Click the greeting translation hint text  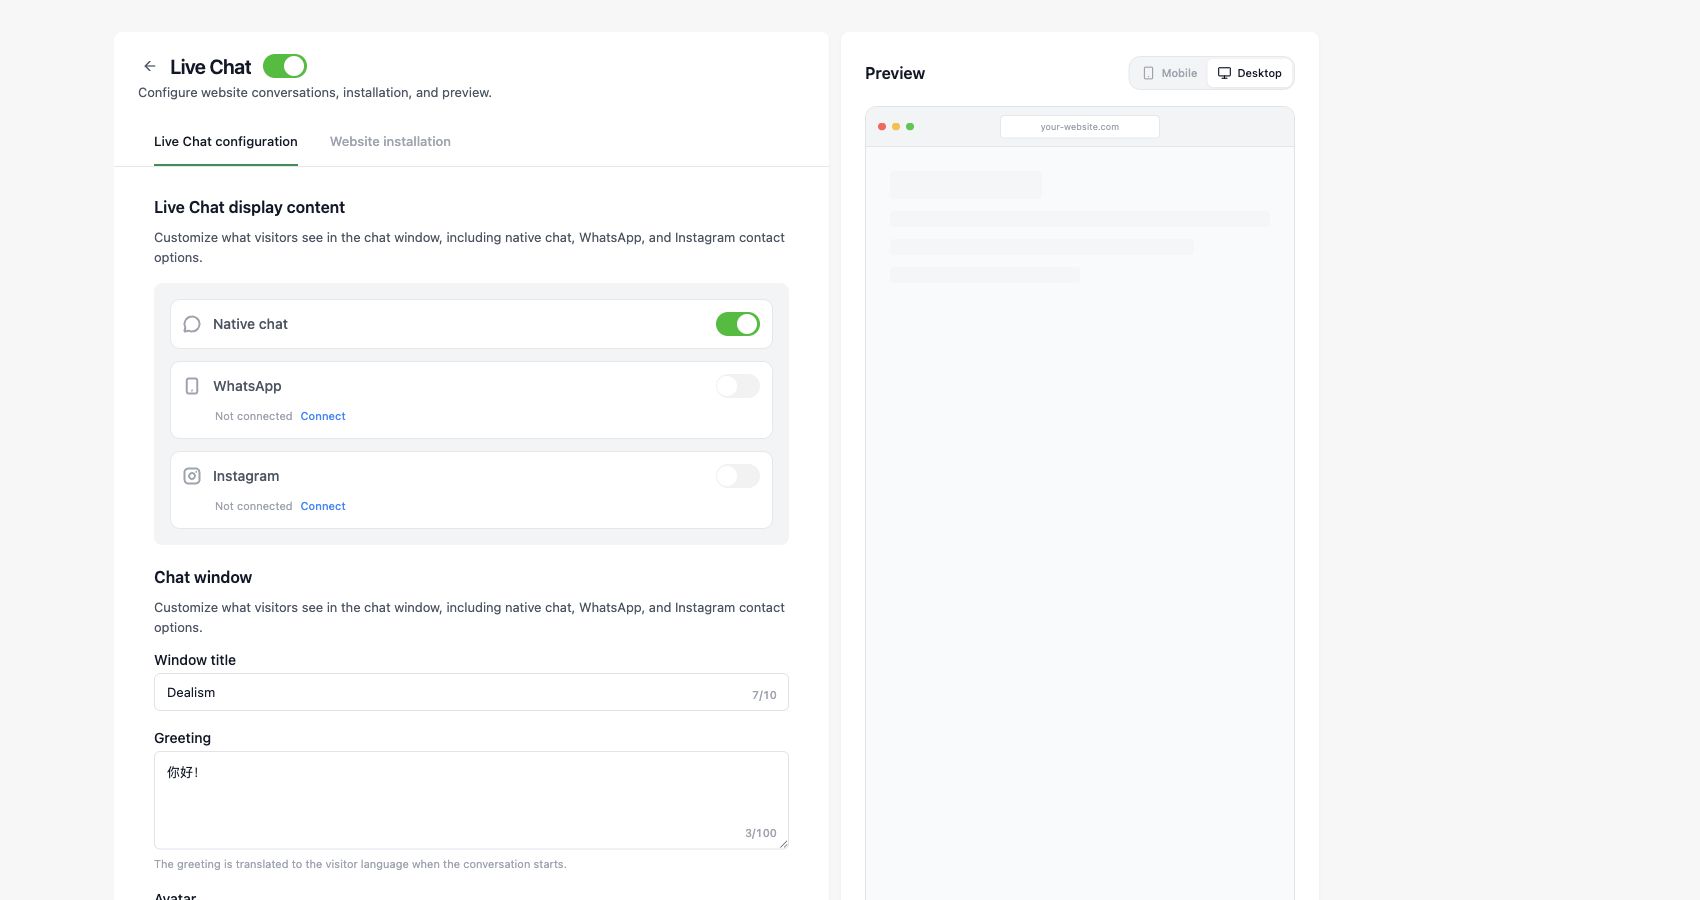(360, 864)
